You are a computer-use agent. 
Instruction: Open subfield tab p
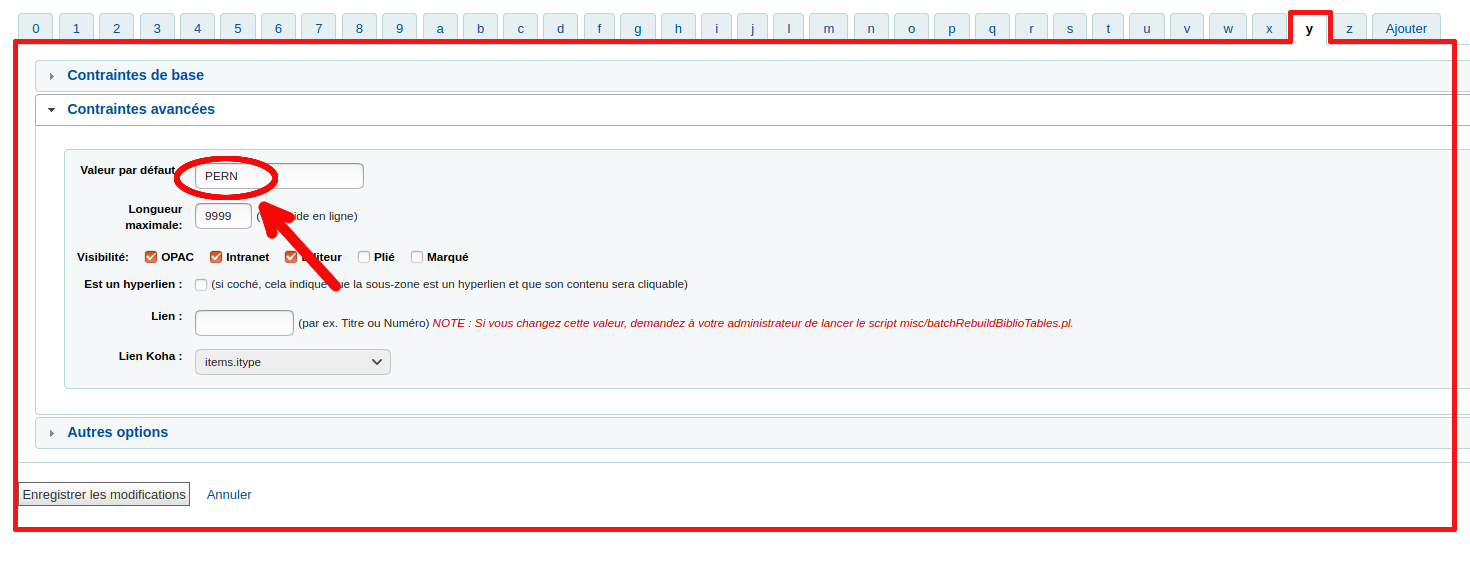952,28
